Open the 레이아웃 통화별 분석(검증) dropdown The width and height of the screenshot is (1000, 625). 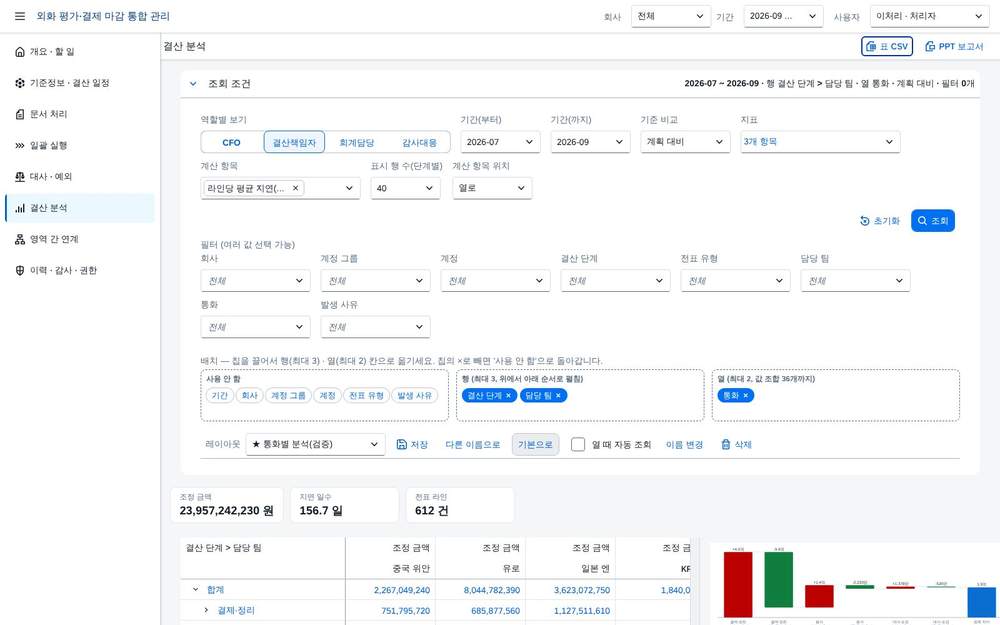pyautogui.click(x=316, y=445)
